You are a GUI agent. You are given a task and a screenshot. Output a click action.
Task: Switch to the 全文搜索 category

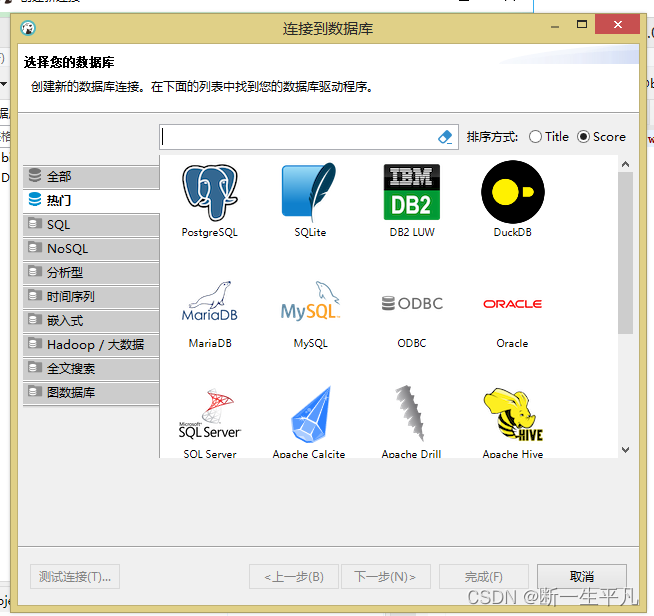coord(91,368)
